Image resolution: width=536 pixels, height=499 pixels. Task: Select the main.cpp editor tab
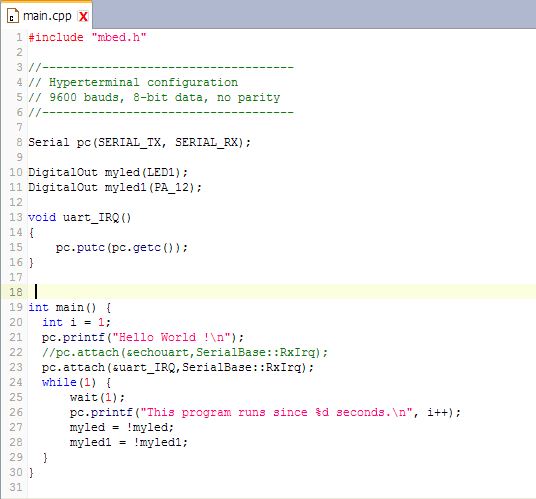point(47,16)
